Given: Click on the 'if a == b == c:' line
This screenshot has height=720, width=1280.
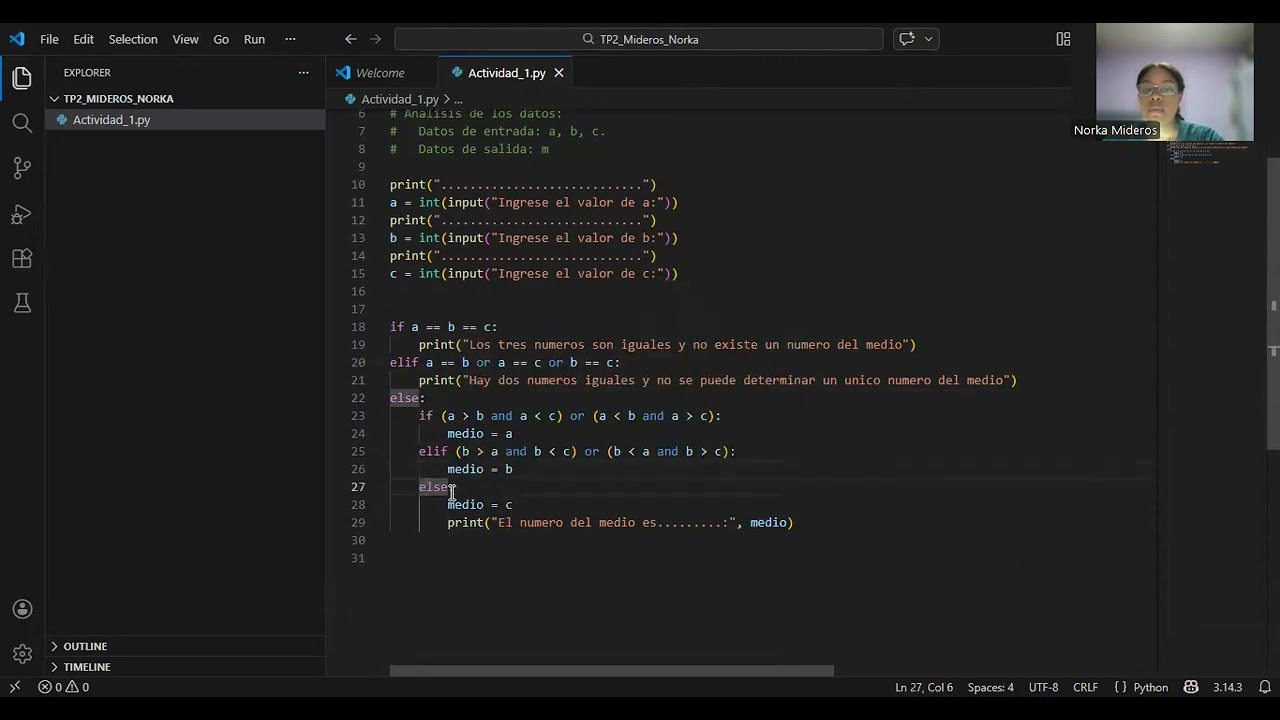Looking at the screenshot, I should click(443, 327).
